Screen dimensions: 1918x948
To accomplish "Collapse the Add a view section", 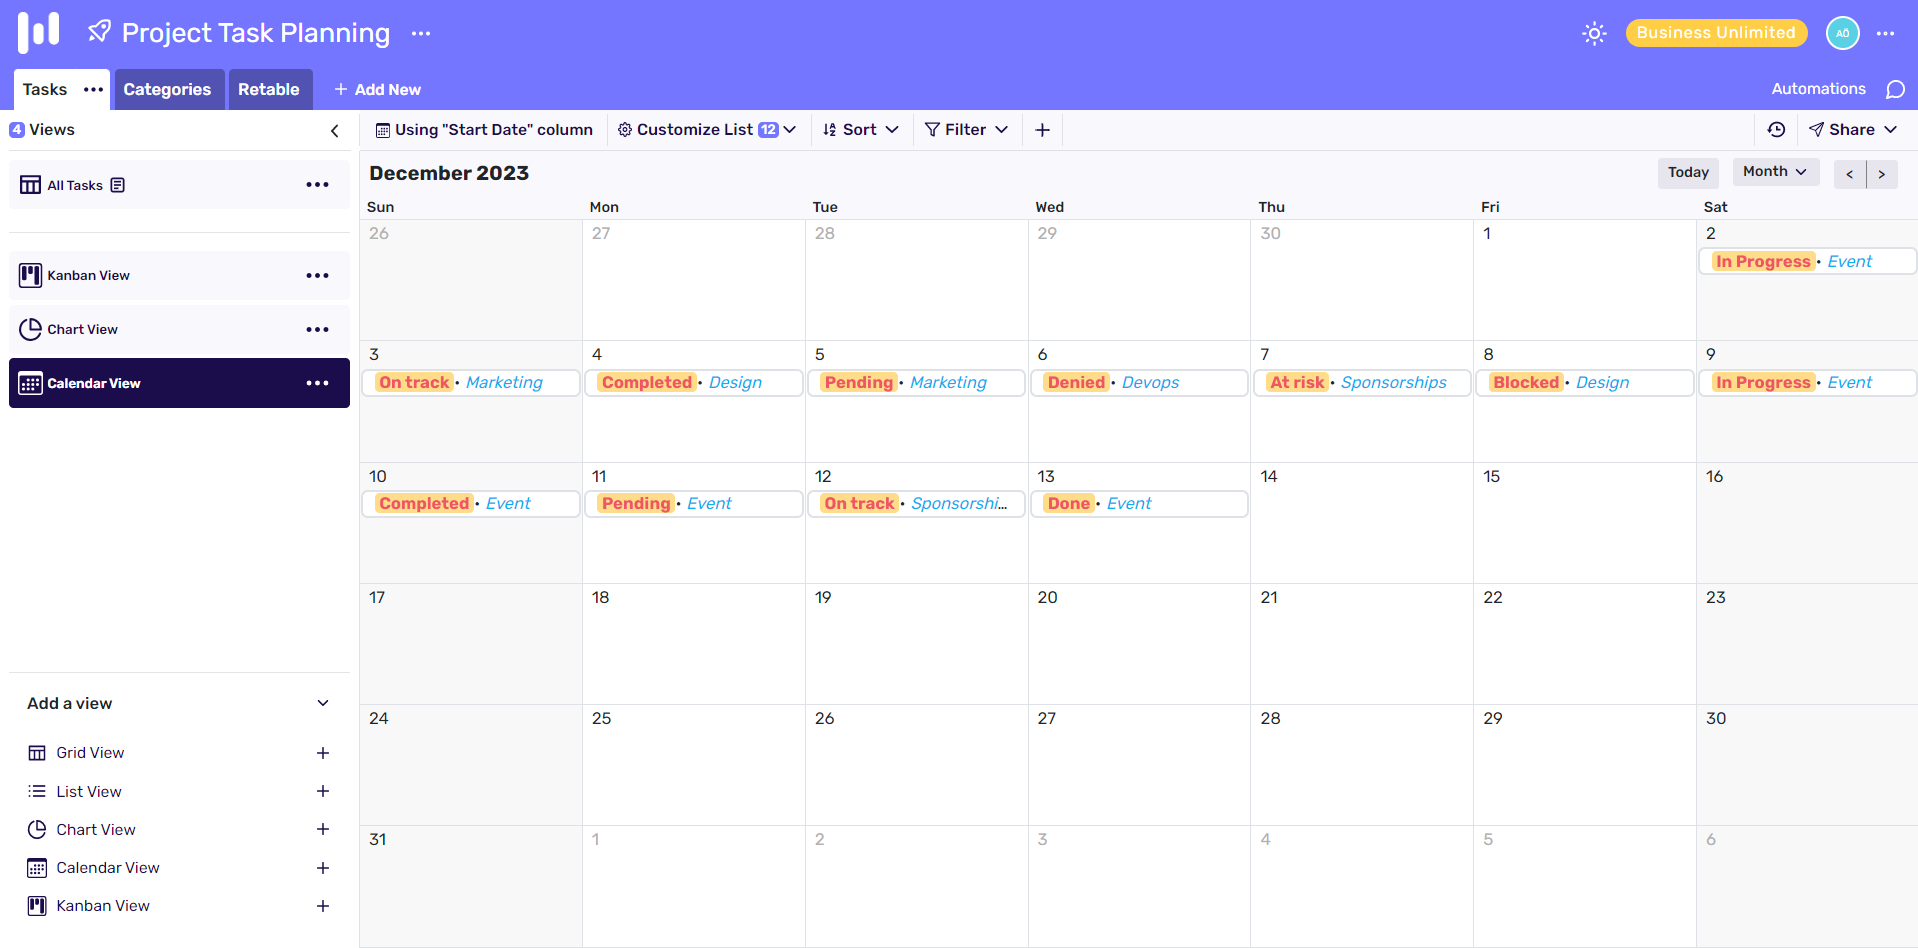I will [323, 704].
